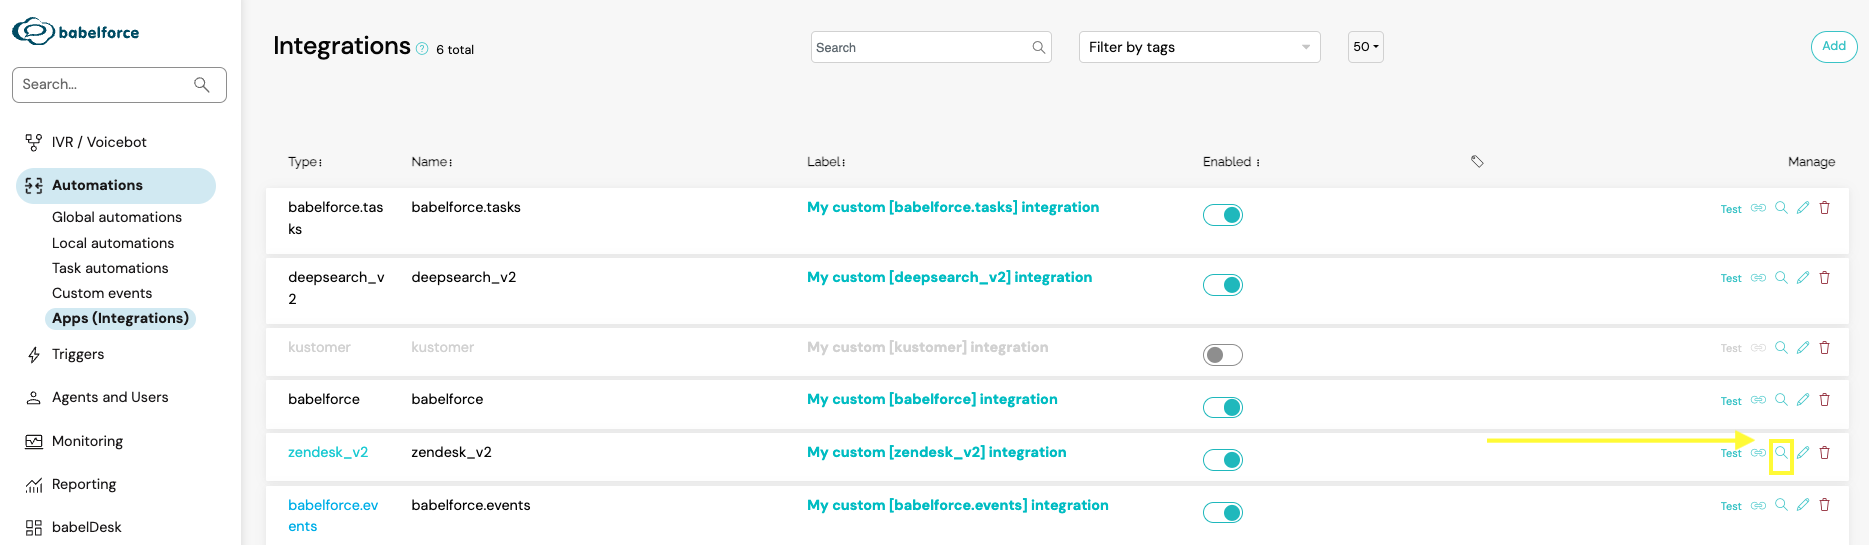Screen dimensions: 1869x545
Task: Open magnifier for babelforce integration row
Action: click(x=1781, y=400)
